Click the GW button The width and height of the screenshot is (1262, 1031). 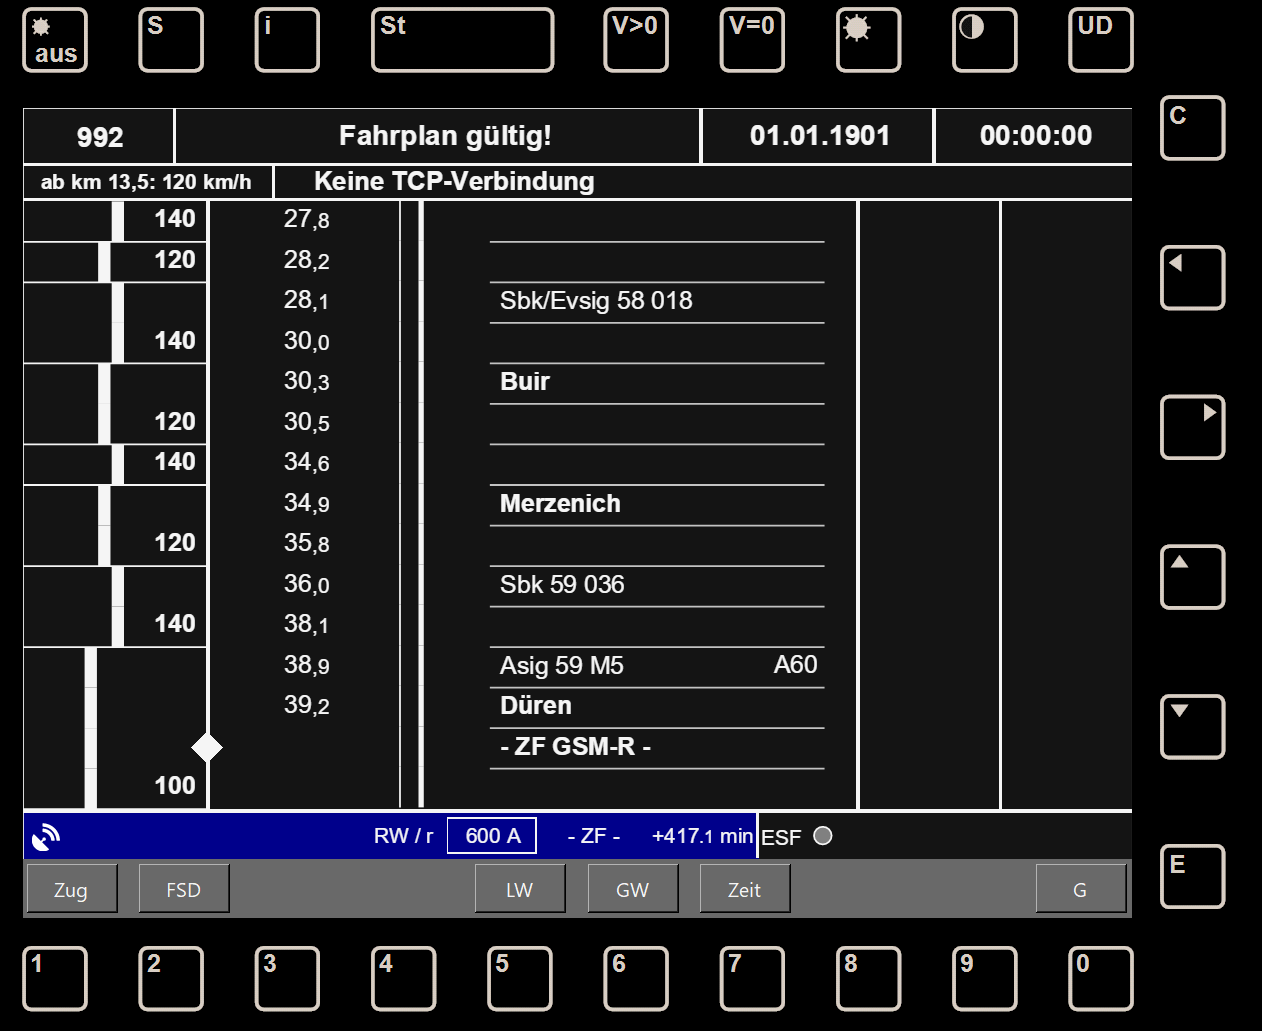click(633, 889)
